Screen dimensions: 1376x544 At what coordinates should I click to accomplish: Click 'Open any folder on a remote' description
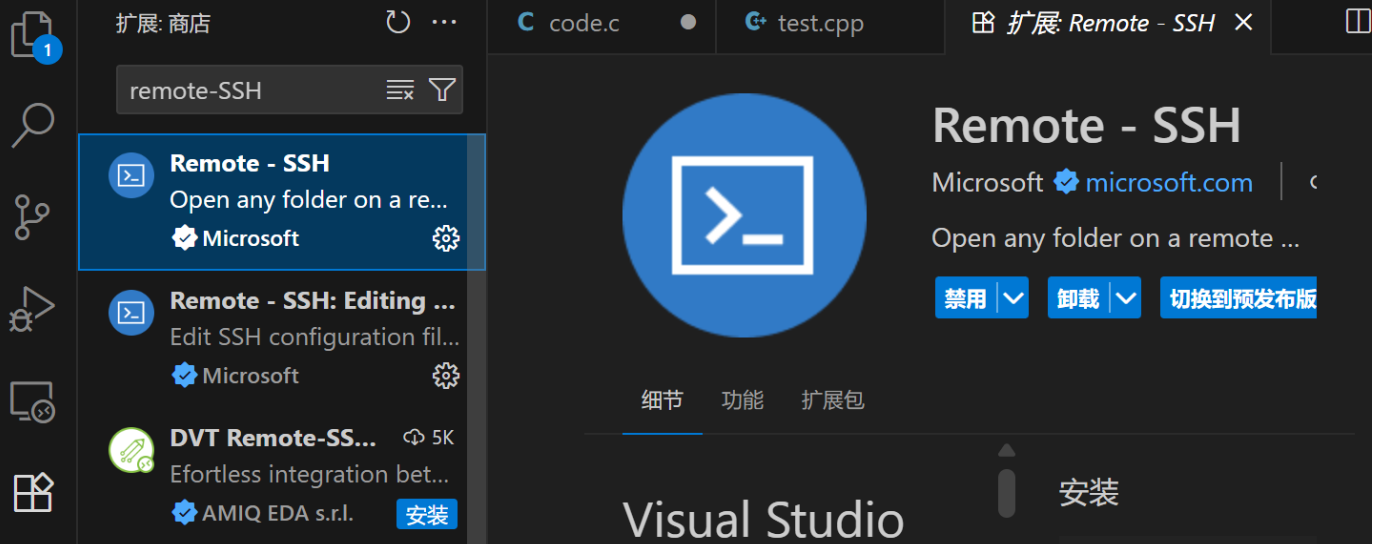(x=1116, y=238)
